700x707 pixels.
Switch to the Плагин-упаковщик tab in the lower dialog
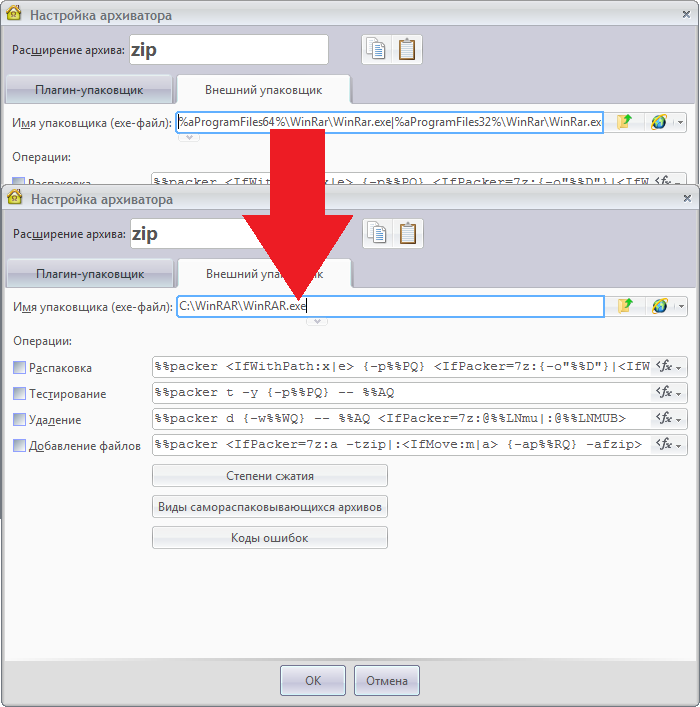click(90, 273)
